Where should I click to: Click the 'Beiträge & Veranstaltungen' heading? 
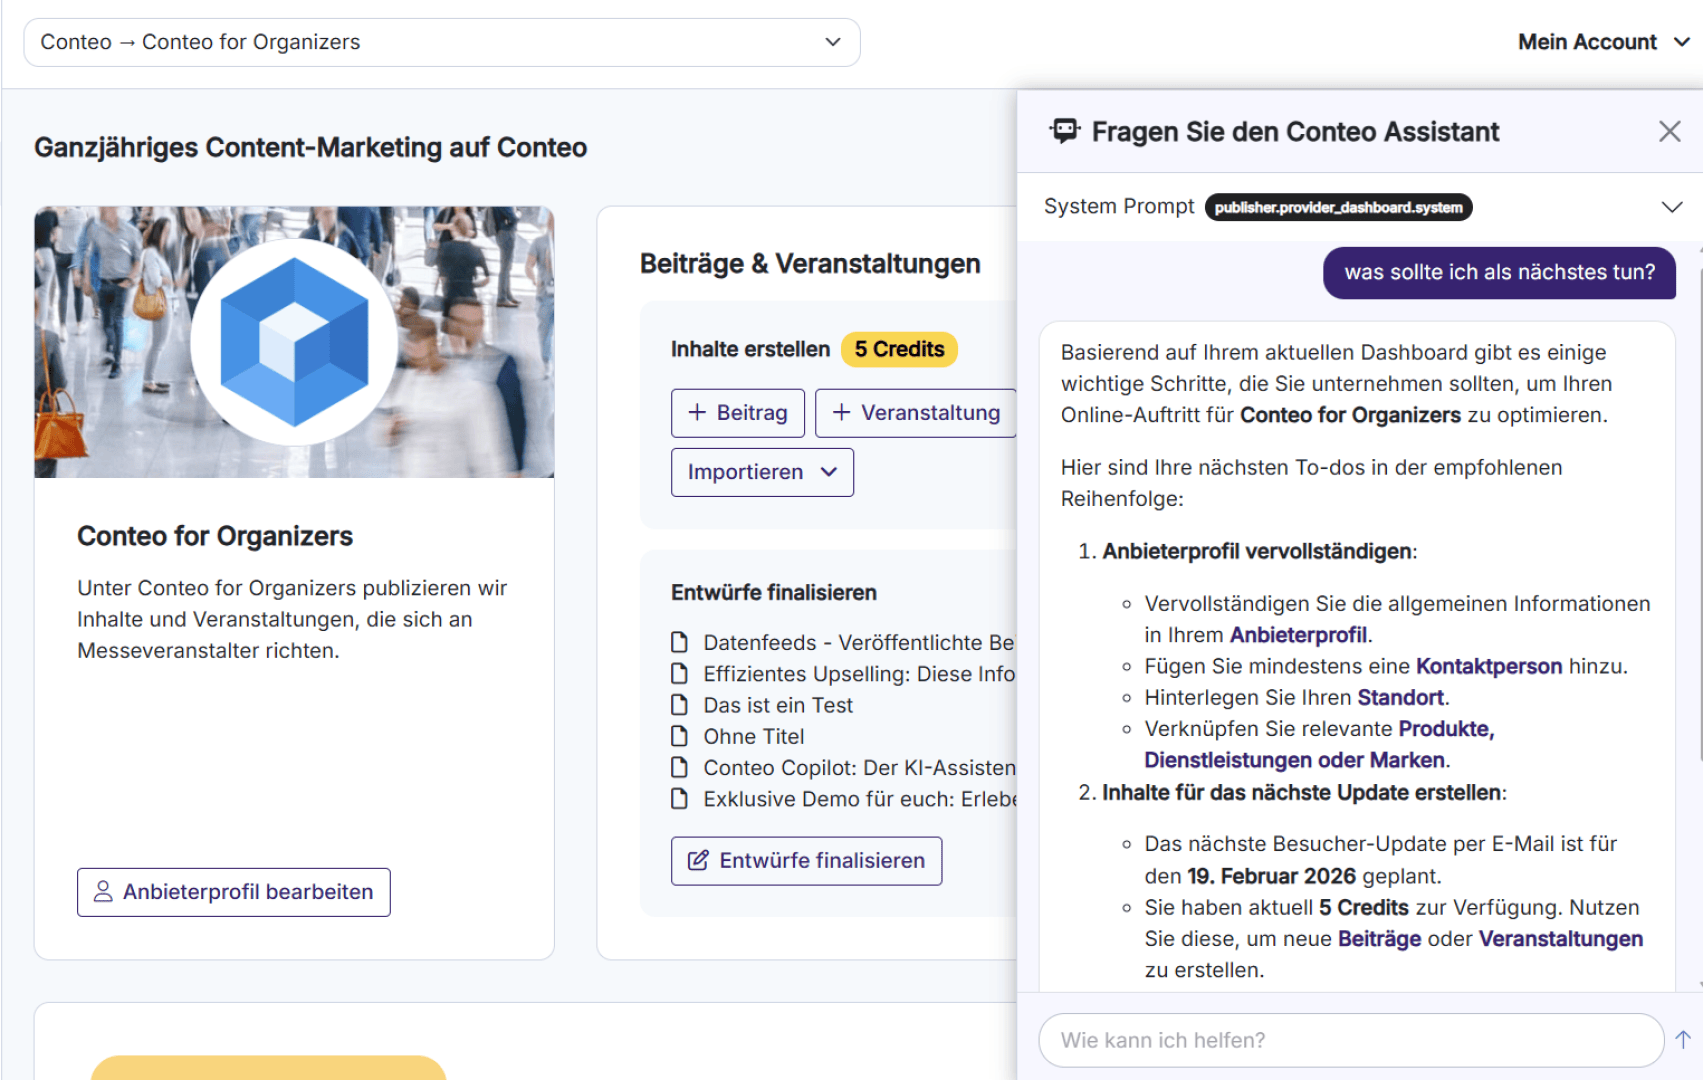tap(810, 264)
